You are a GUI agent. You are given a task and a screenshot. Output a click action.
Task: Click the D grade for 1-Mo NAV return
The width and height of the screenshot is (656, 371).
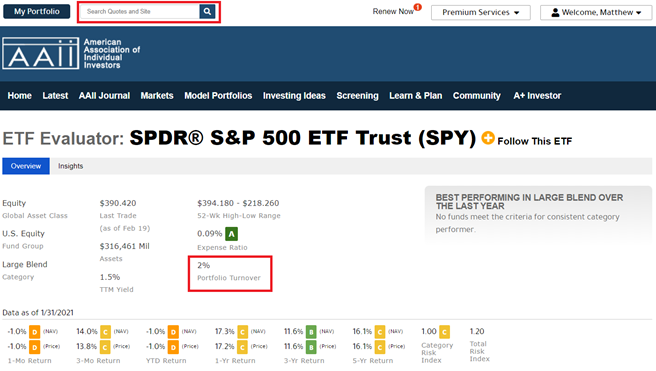click(35, 332)
